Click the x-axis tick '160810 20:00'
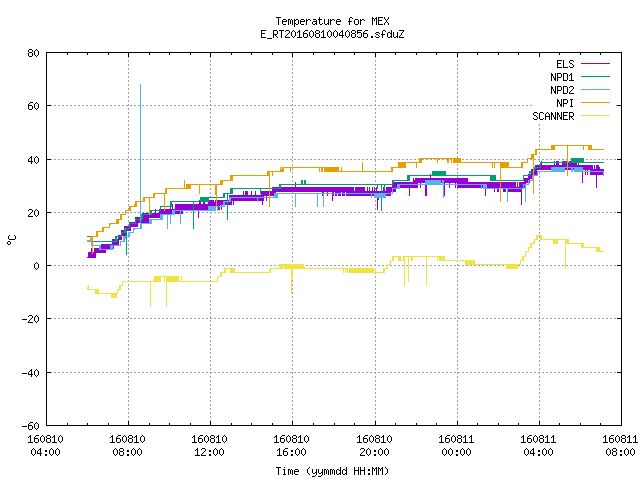 pyautogui.click(x=374, y=446)
